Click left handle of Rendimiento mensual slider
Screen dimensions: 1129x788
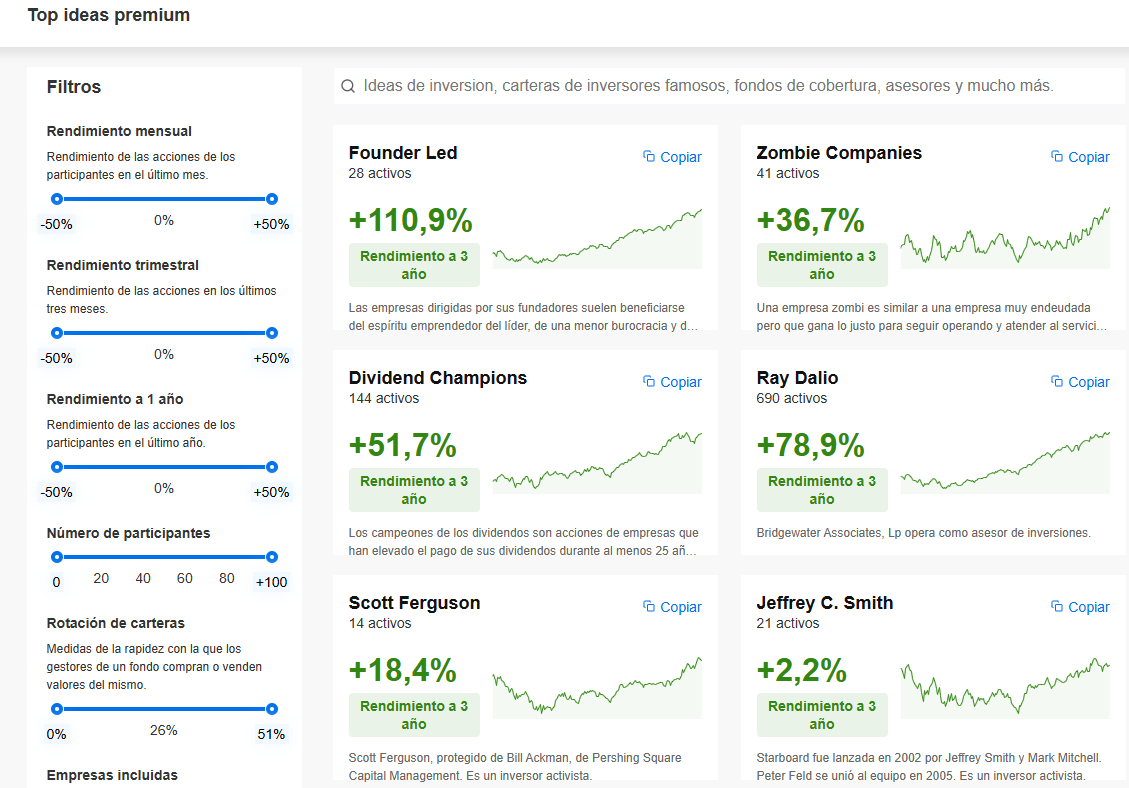pyautogui.click(x=57, y=199)
